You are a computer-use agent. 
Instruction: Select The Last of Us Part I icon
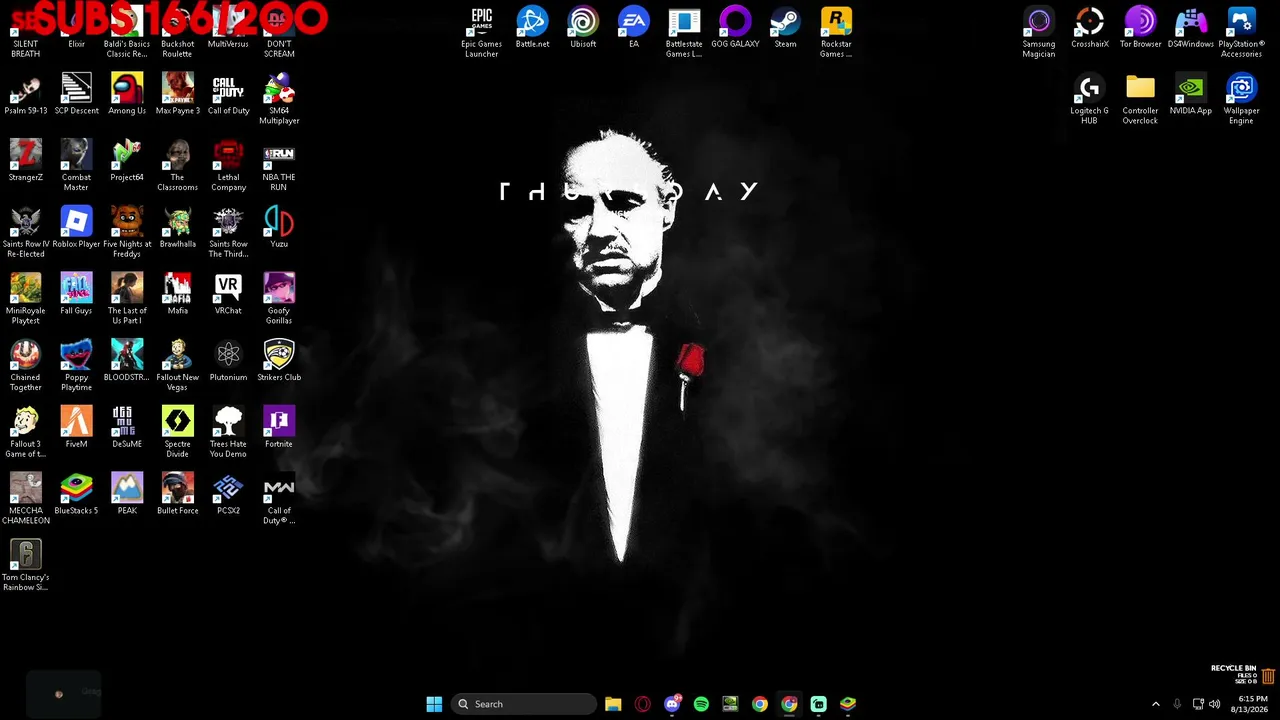click(127, 298)
